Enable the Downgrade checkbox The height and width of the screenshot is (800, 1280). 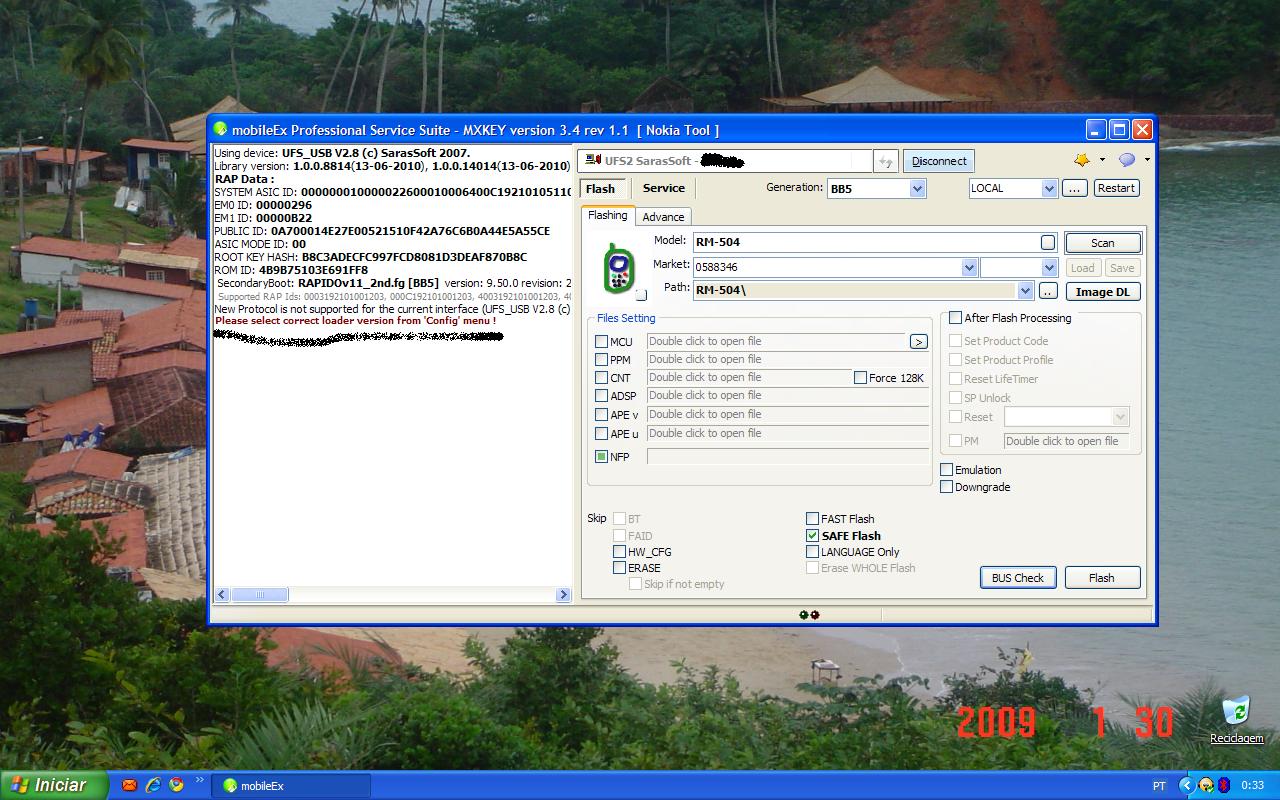pos(946,487)
